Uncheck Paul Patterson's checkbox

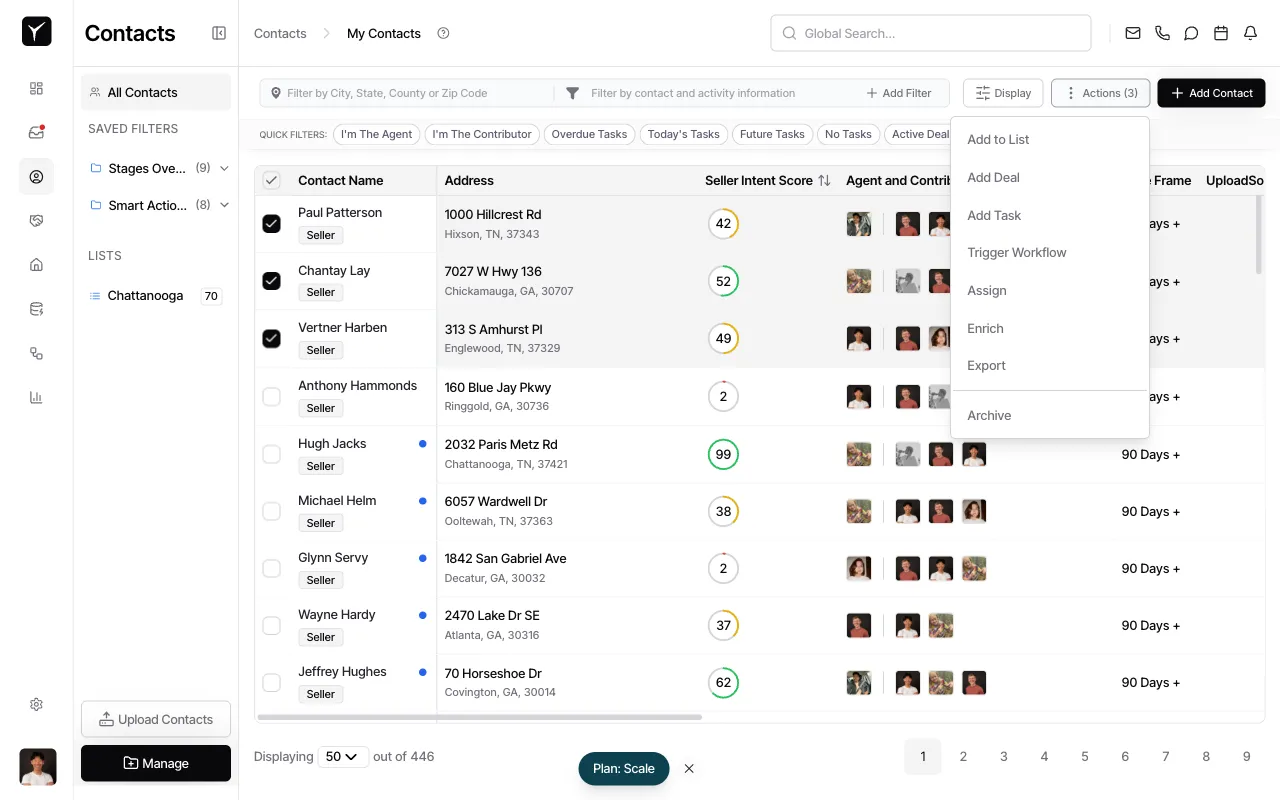click(271, 224)
